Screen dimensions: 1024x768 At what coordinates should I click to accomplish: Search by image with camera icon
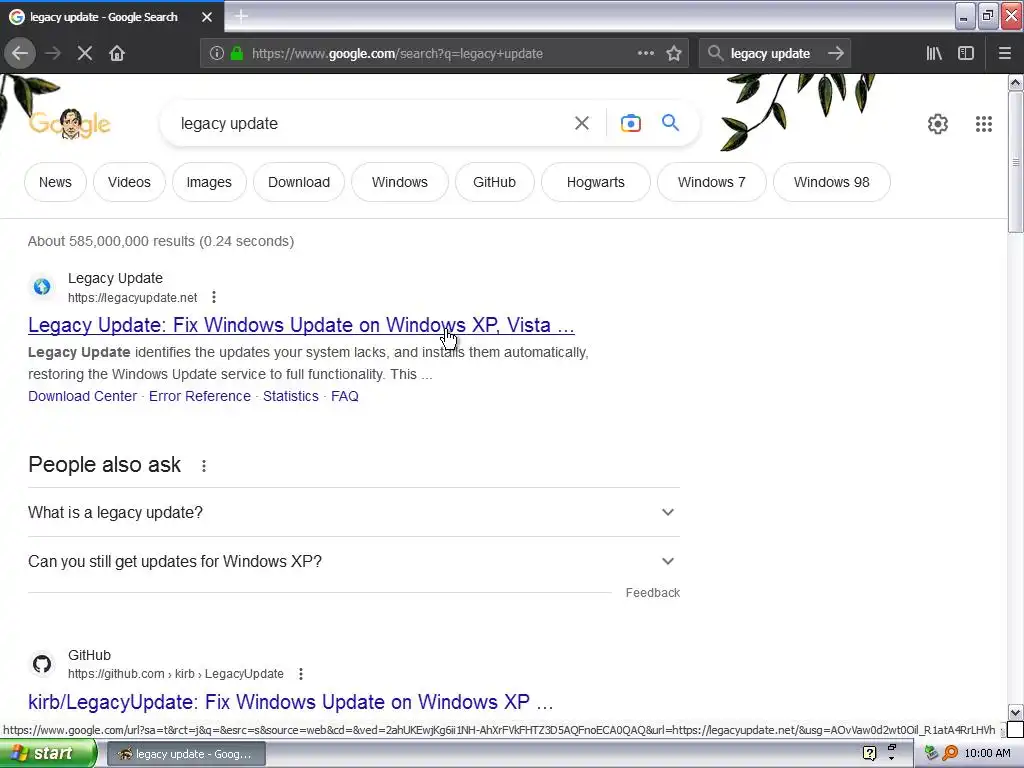coord(630,123)
